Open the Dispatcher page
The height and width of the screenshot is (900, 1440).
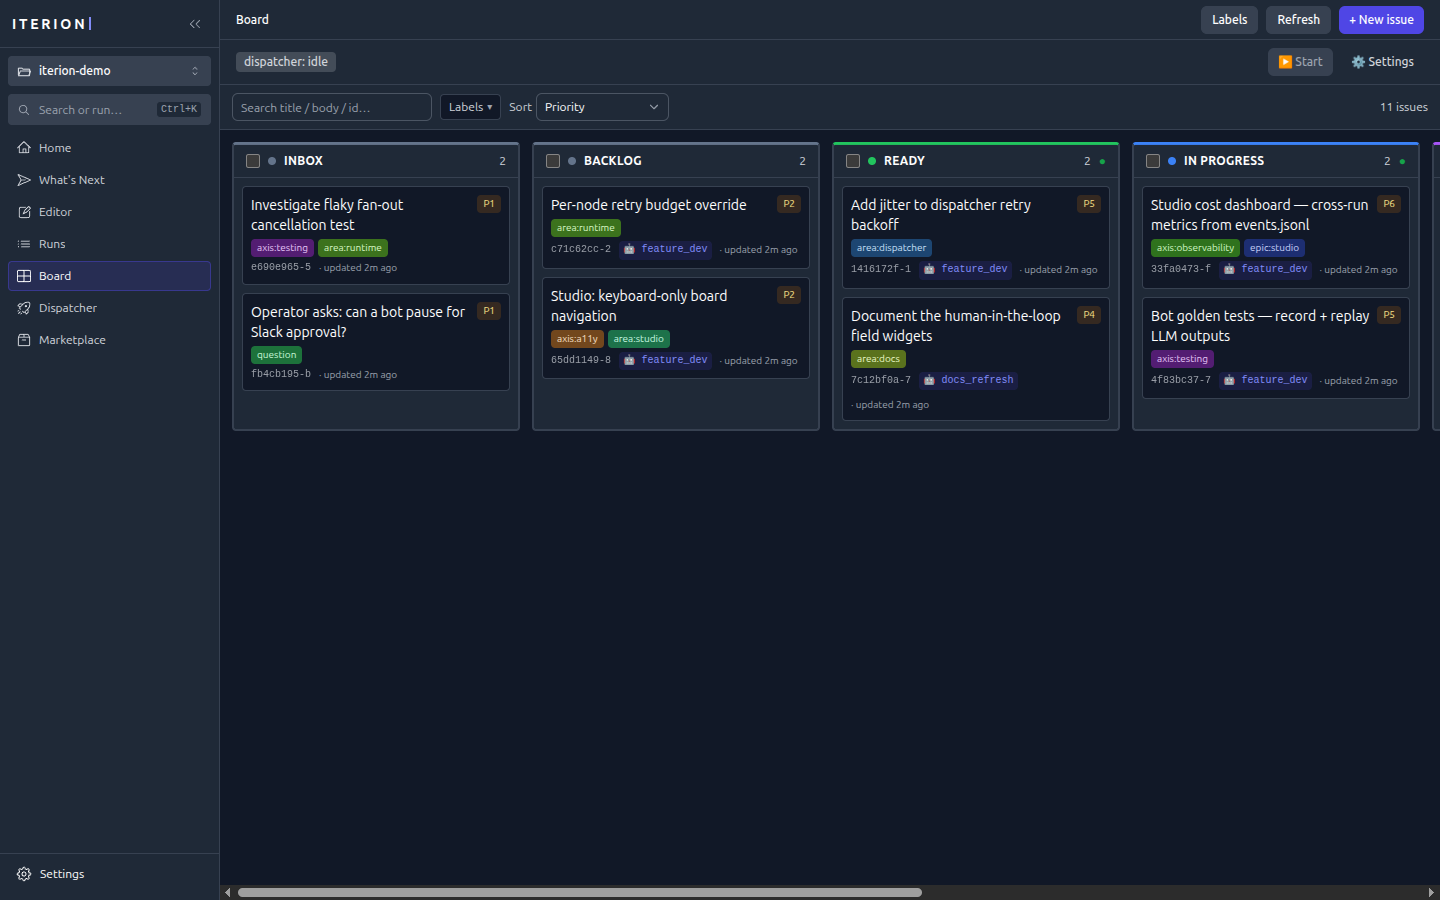(x=109, y=308)
